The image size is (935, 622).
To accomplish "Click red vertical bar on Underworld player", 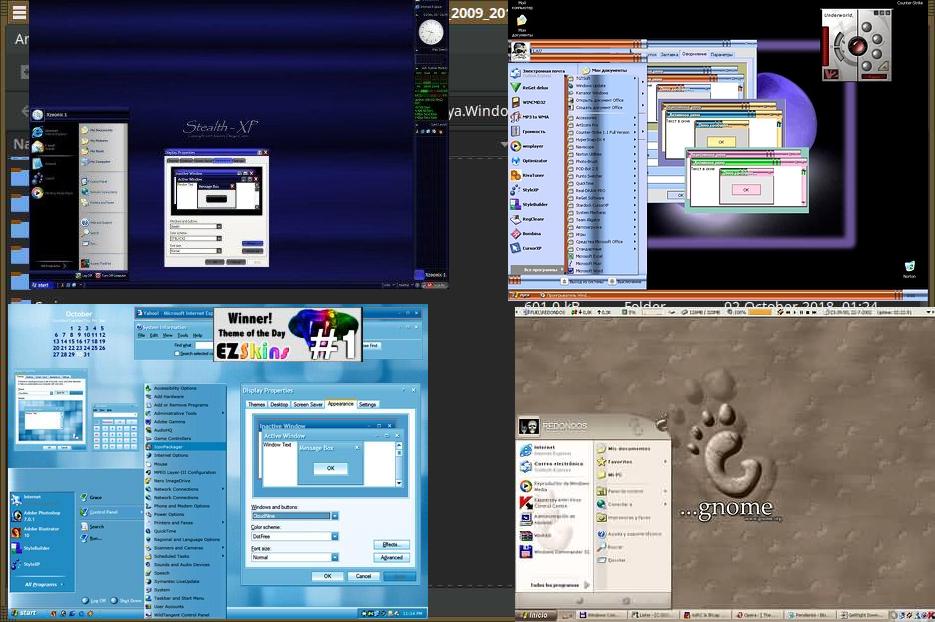I will tap(826, 47).
